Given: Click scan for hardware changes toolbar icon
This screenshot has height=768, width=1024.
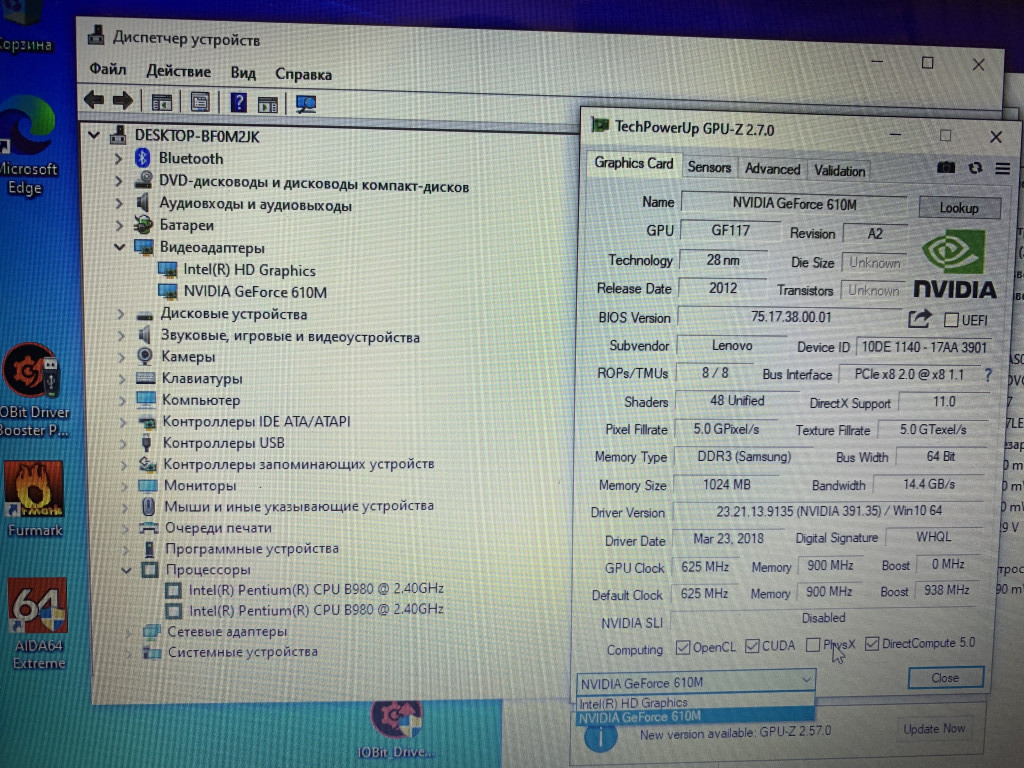Looking at the screenshot, I should [x=306, y=102].
